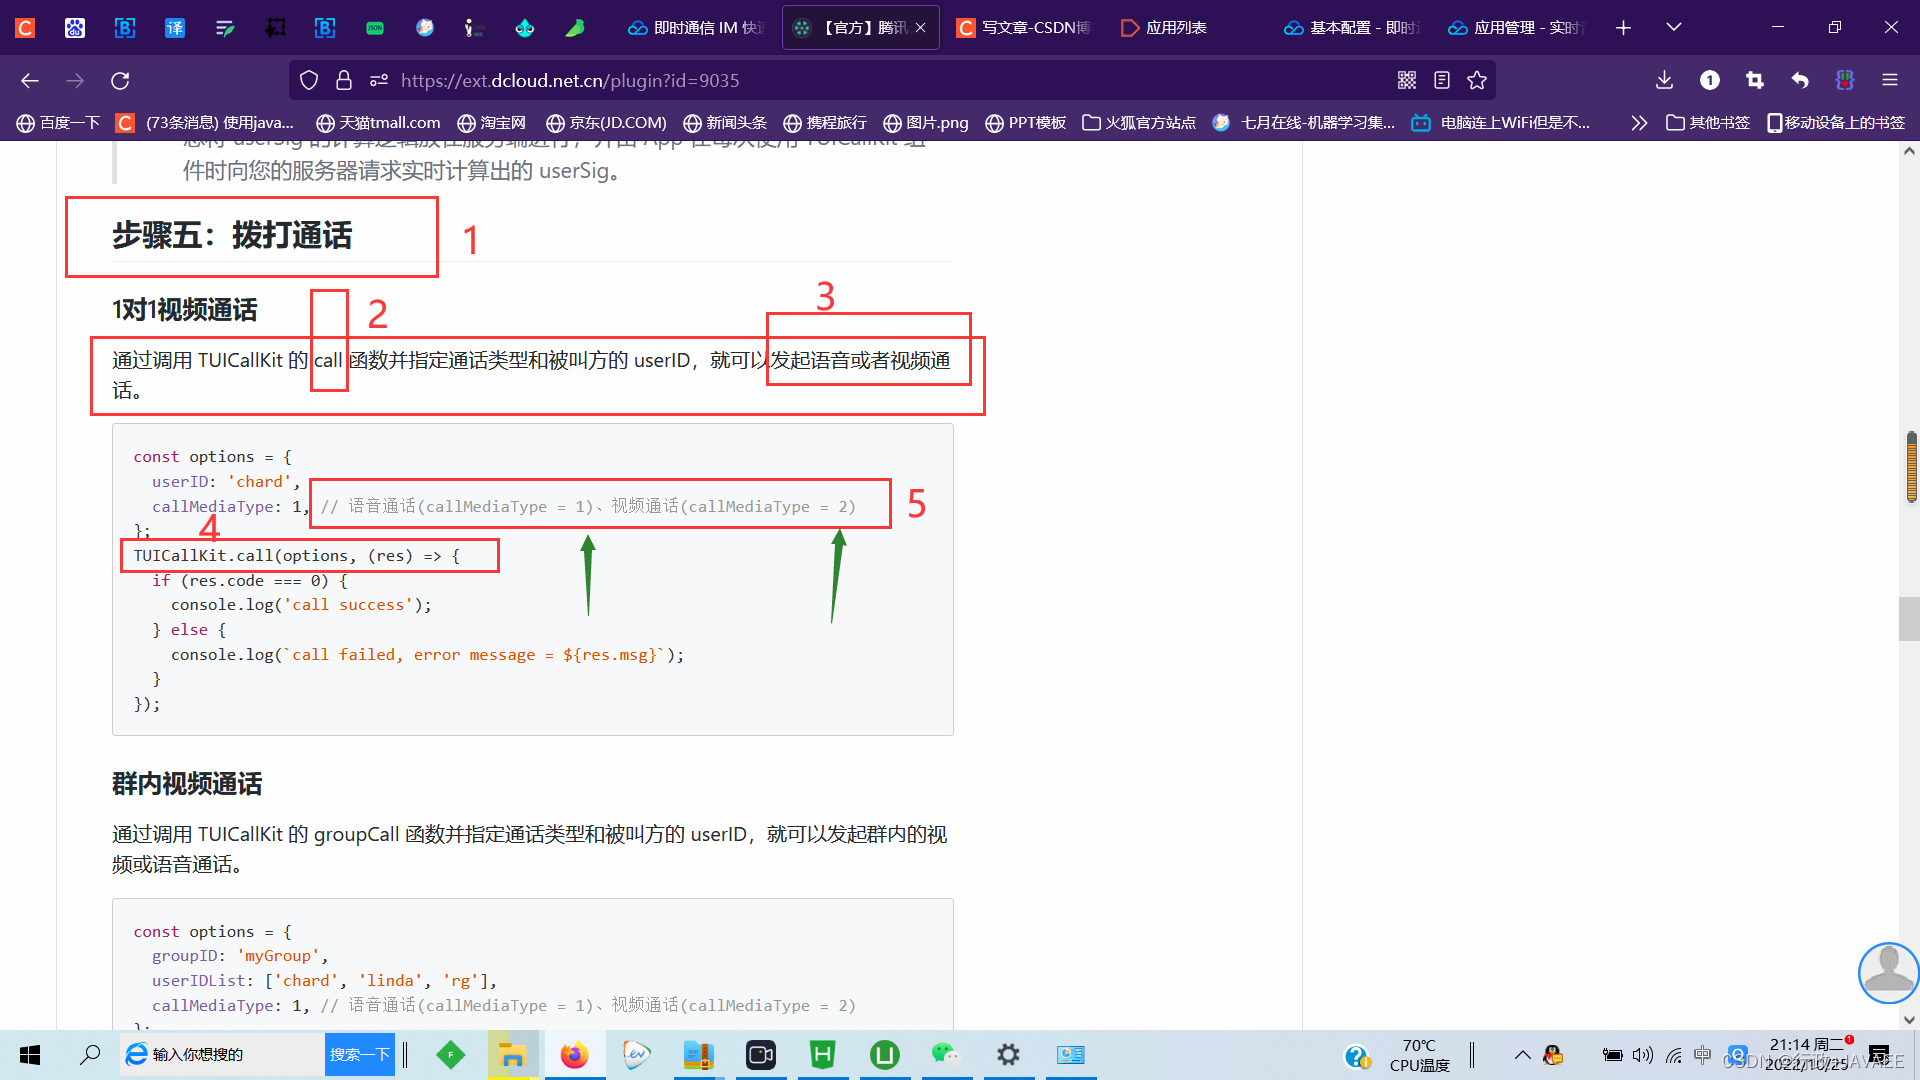The height and width of the screenshot is (1080, 1920).
Task: Open site permissions icon in address bar
Action: (x=378, y=80)
